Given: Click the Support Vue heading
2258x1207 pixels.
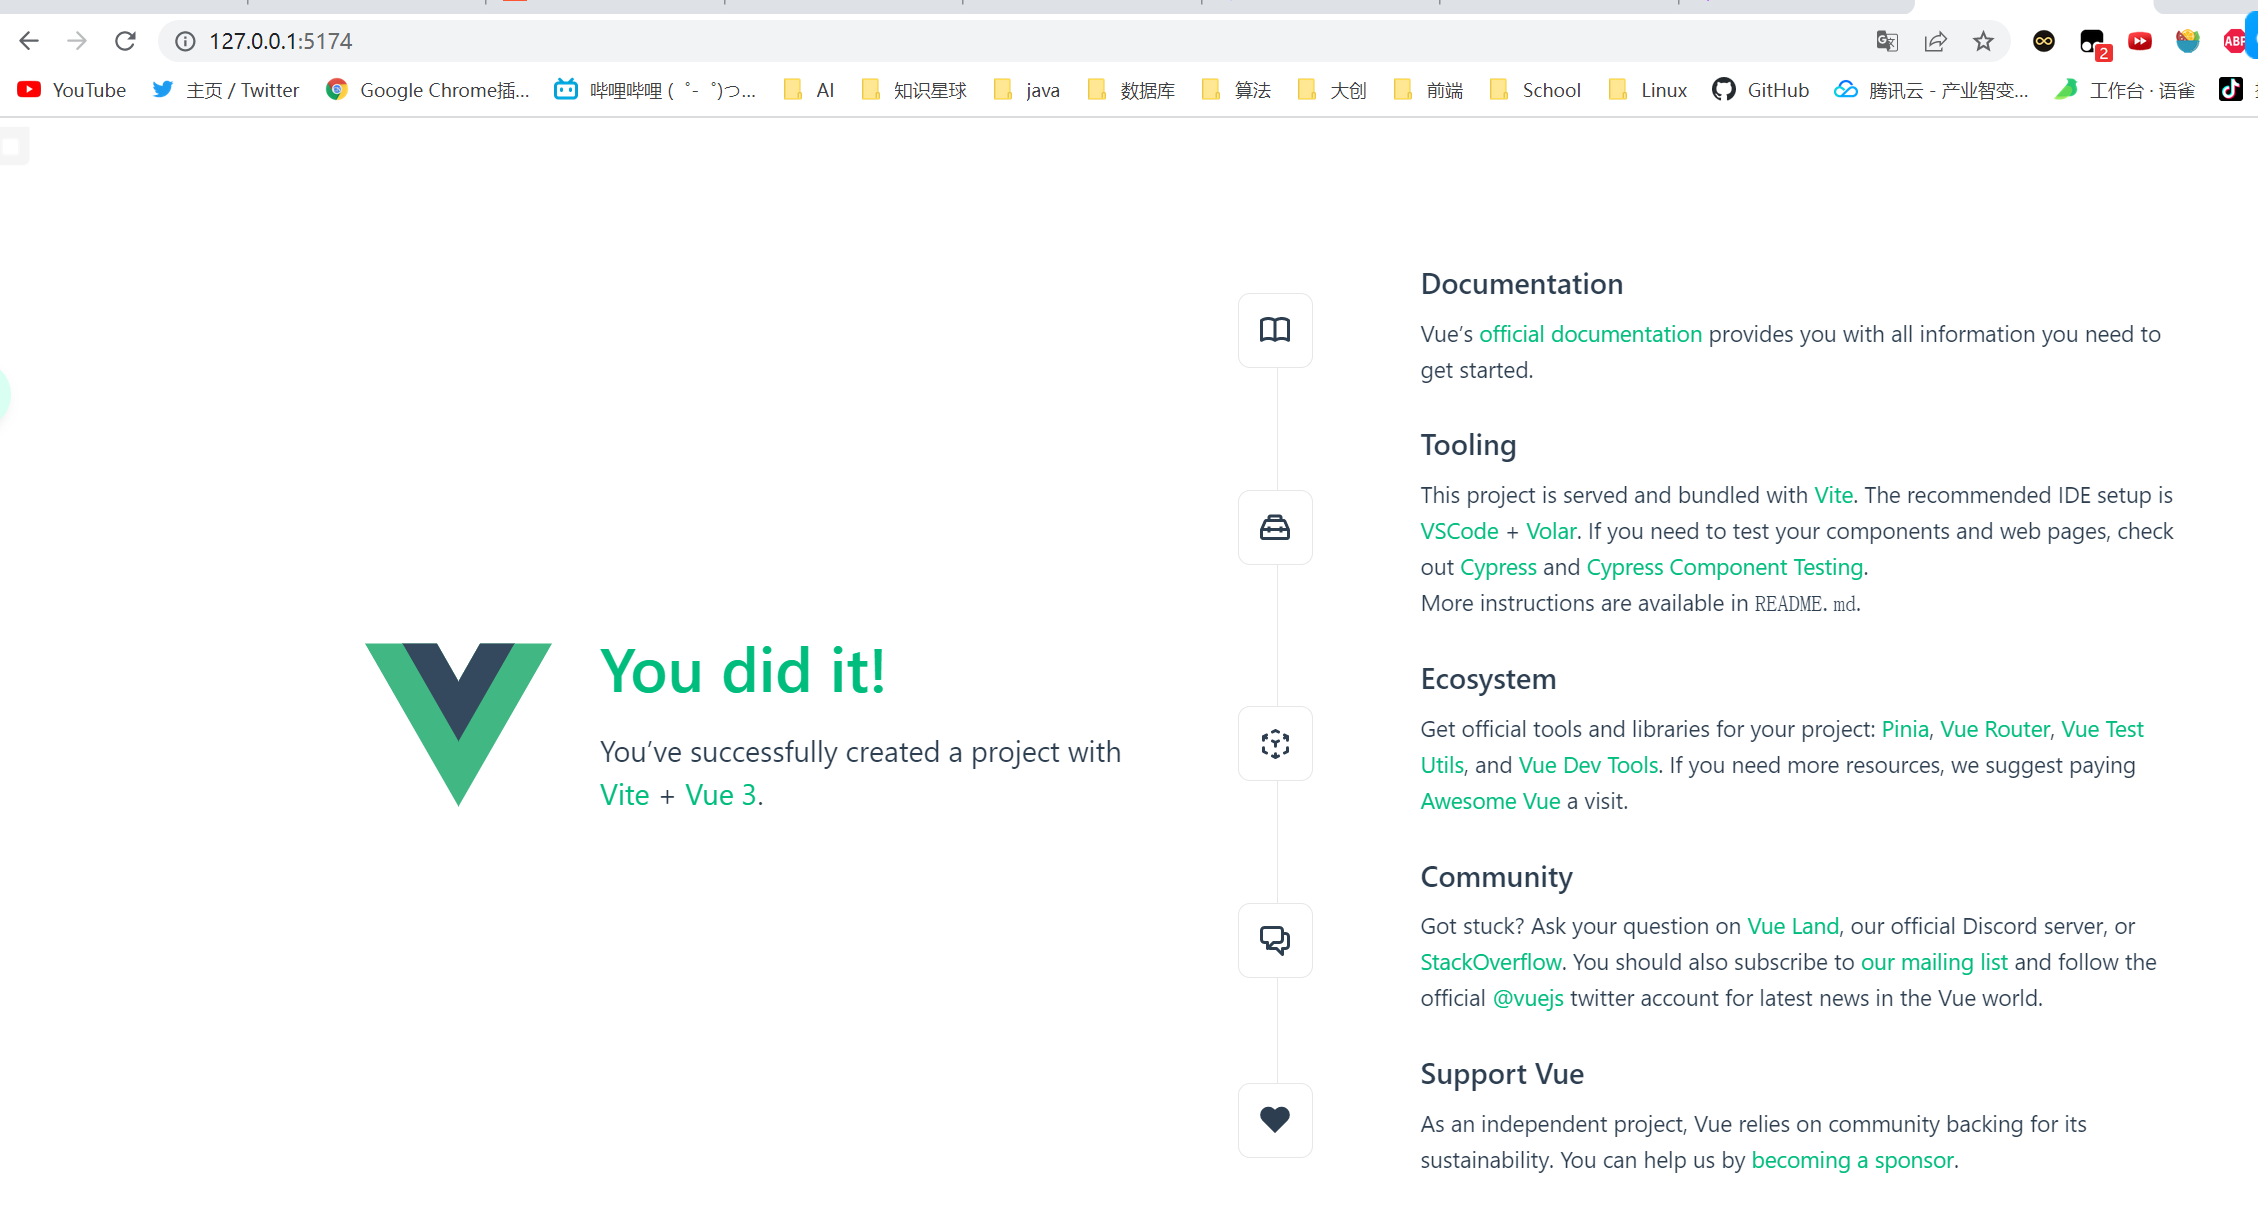Looking at the screenshot, I should pyautogui.click(x=1502, y=1074).
